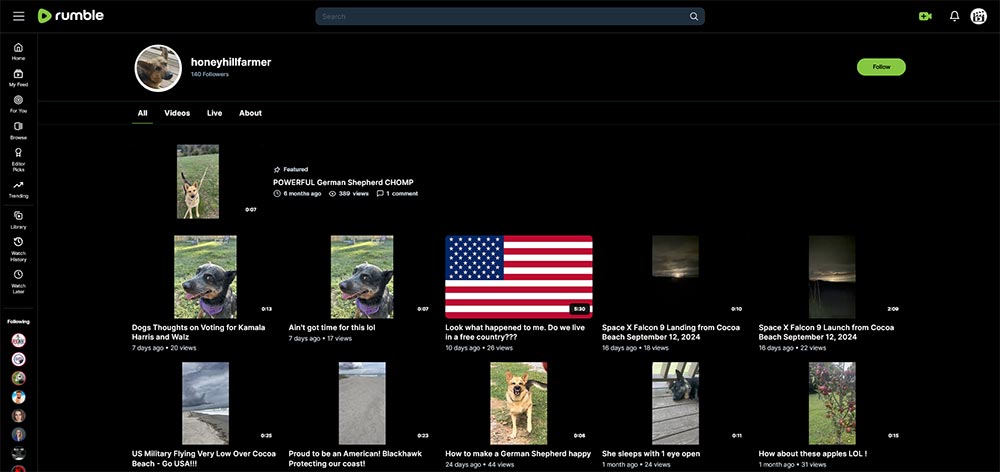Click the Following section label
Screen dimensions: 1000x472
tap(18, 321)
